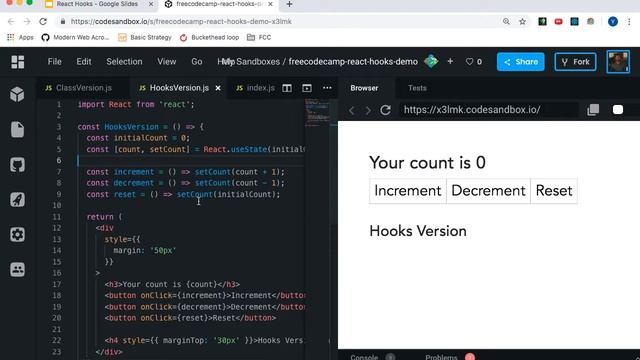Click the 'Hooks Version' text in preview
This screenshot has height=360, width=640.
418,231
